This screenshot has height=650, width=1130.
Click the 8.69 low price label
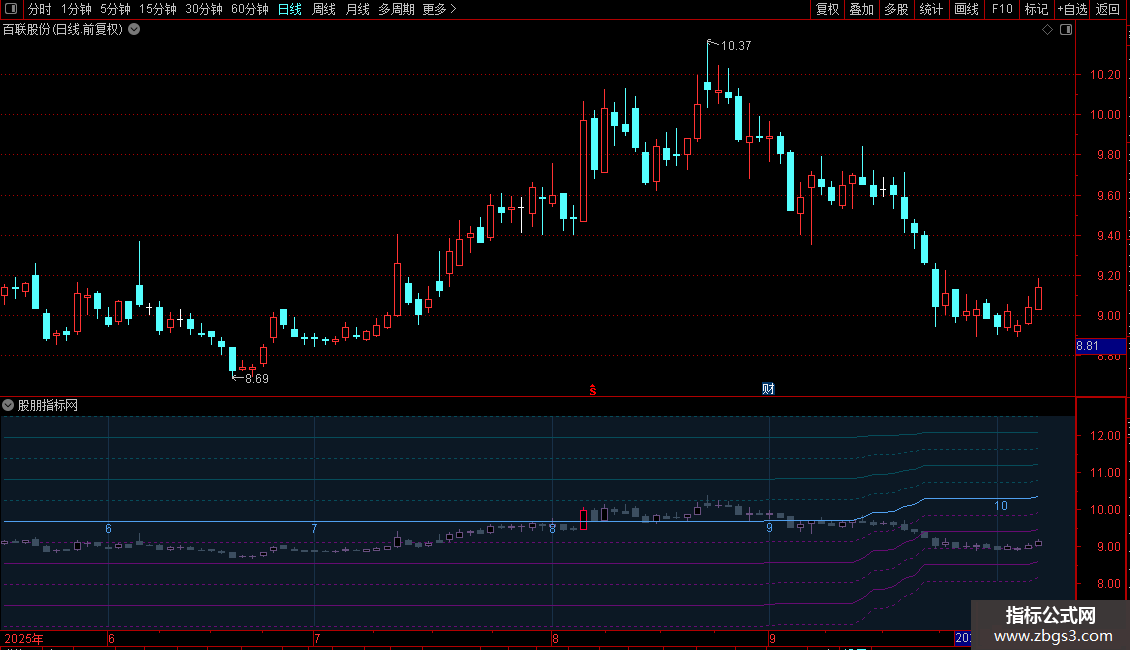pyautogui.click(x=257, y=378)
